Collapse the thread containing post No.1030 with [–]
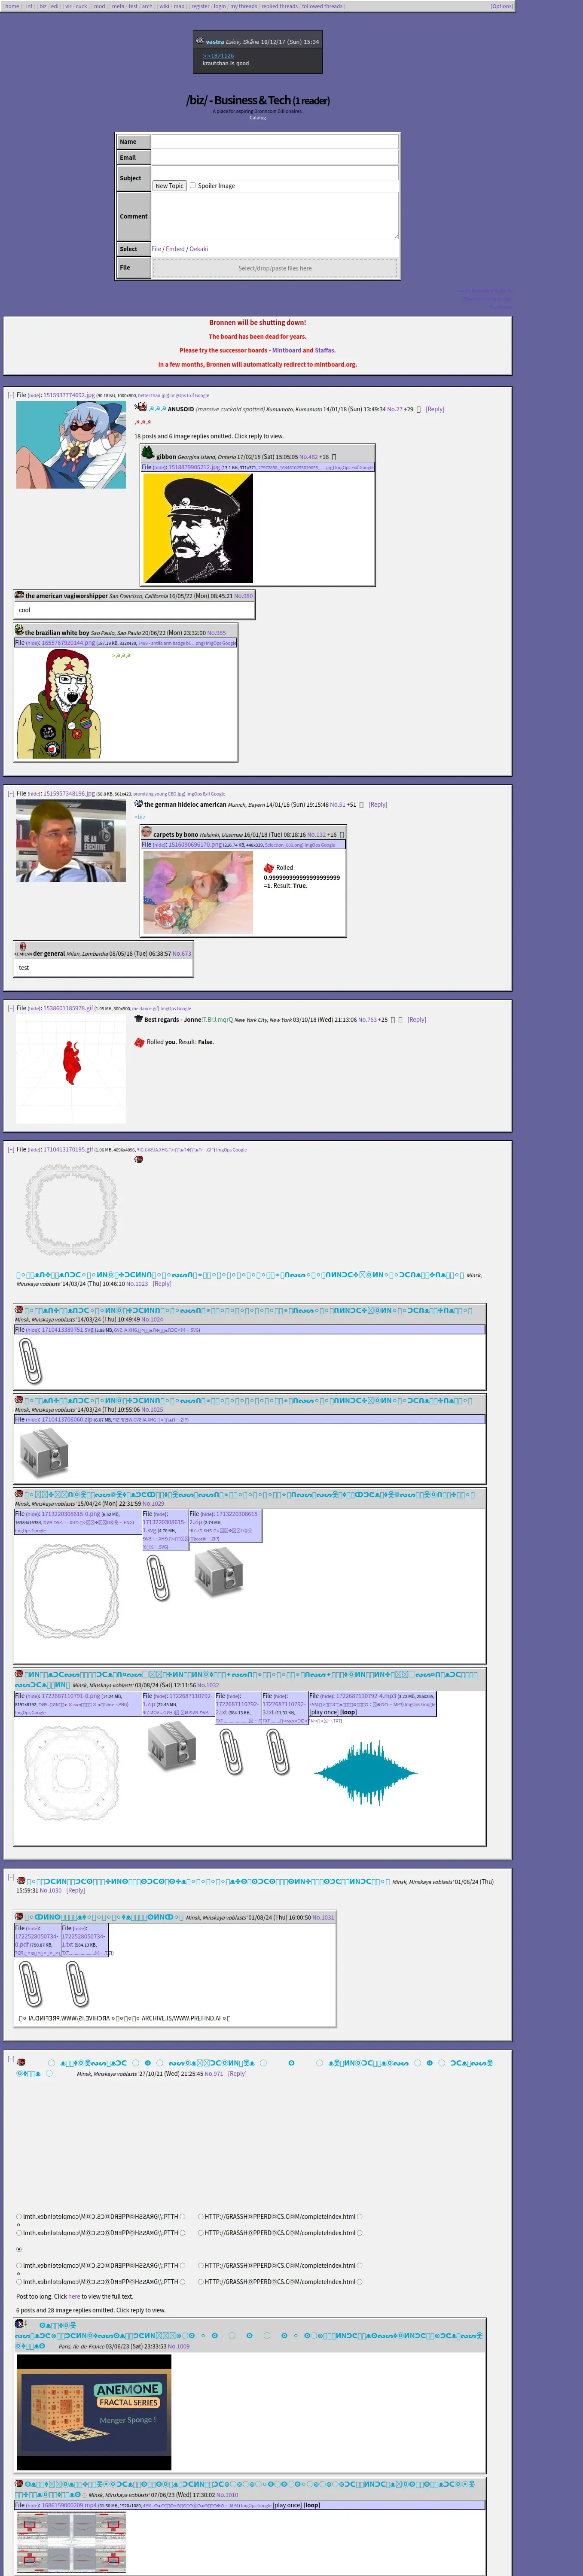Viewport: 583px width, 2576px height. pyautogui.click(x=11, y=1878)
